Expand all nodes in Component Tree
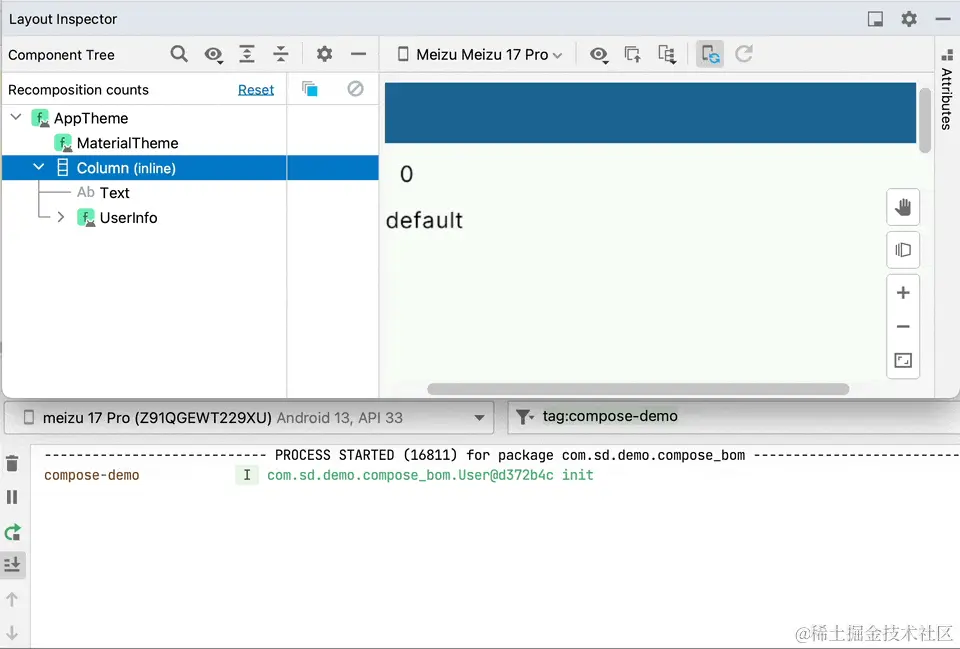Image resolution: width=960 pixels, height=649 pixels. (x=247, y=54)
